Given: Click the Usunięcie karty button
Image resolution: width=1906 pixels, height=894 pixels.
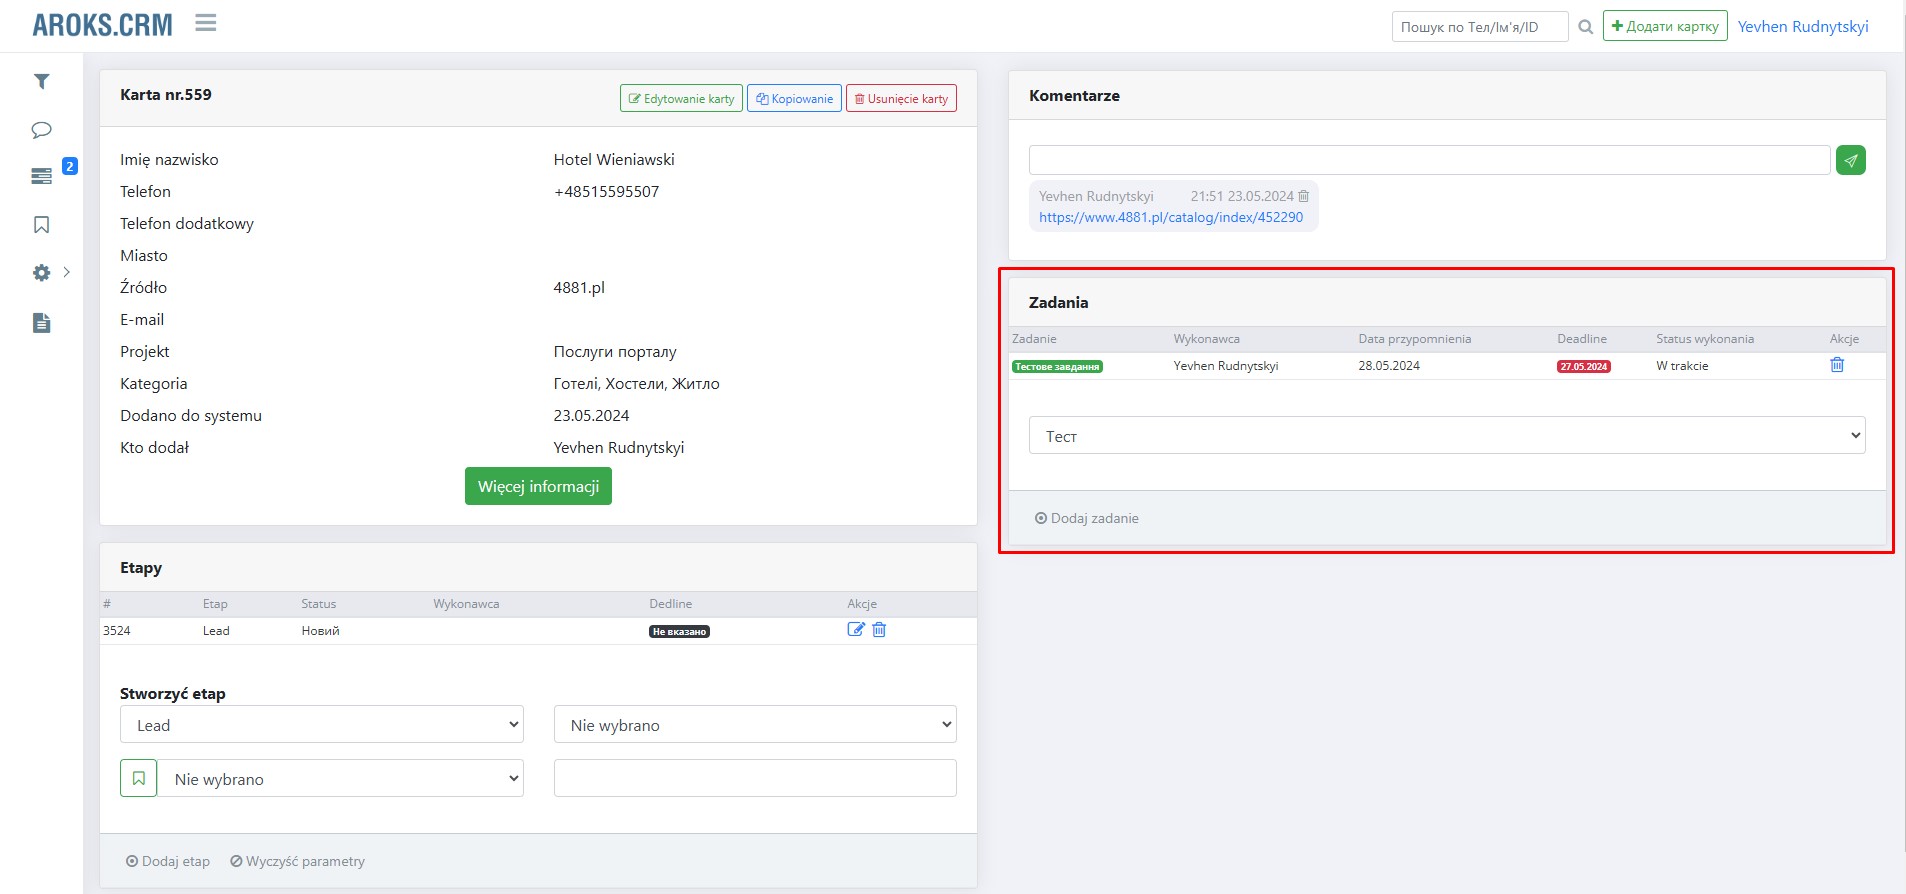Looking at the screenshot, I should point(901,98).
